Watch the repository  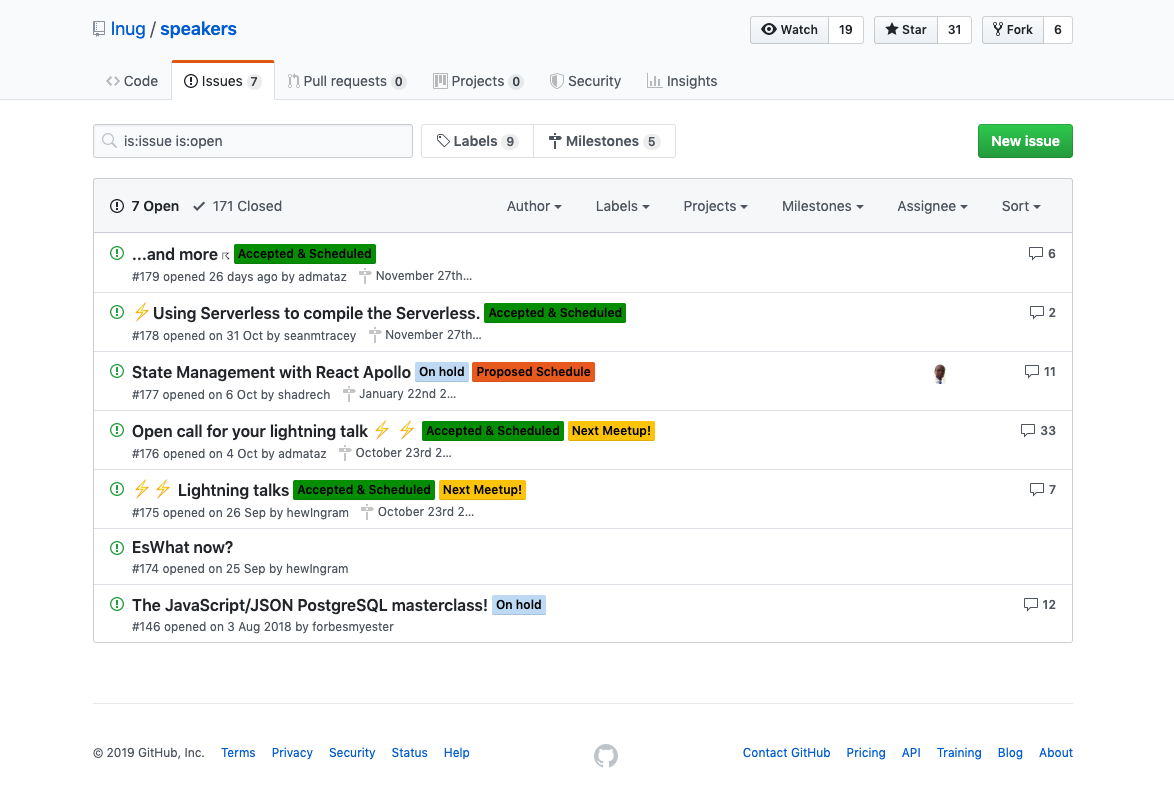pyautogui.click(x=789, y=30)
